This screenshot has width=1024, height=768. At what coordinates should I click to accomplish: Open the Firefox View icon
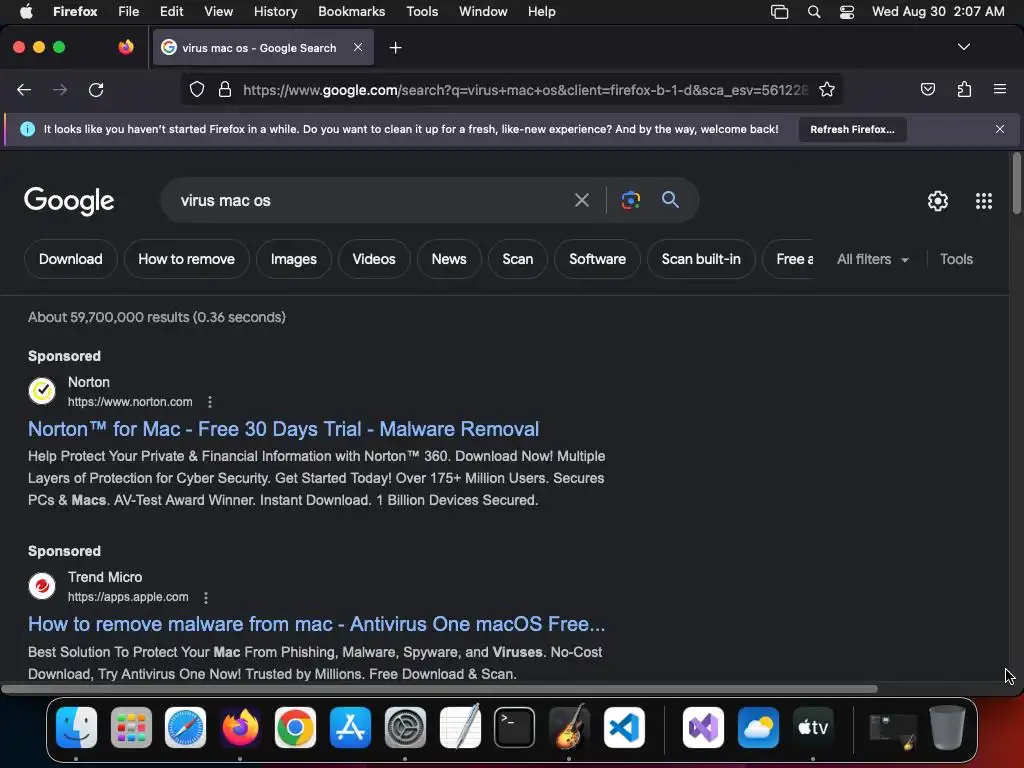(125, 47)
